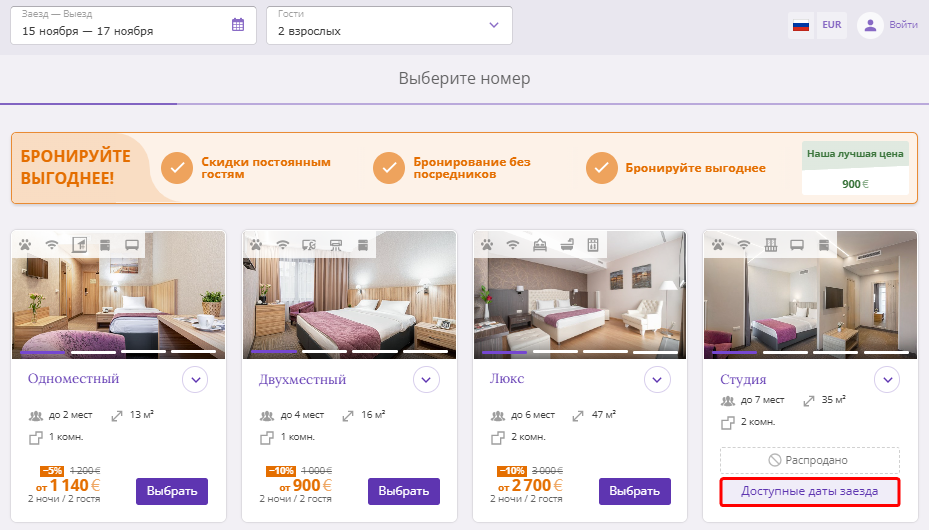Click Доступные даты заезда link
This screenshot has height=530, width=929.
point(810,492)
